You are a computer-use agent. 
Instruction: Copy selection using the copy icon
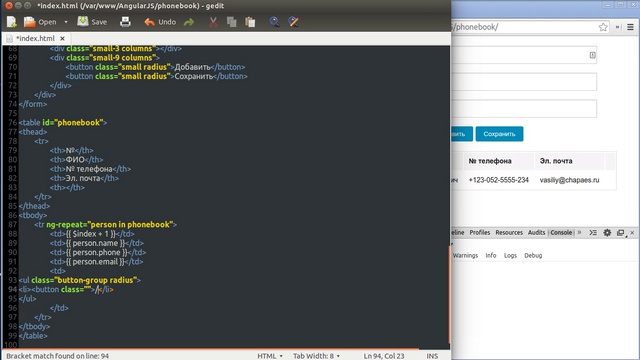pos(231,22)
